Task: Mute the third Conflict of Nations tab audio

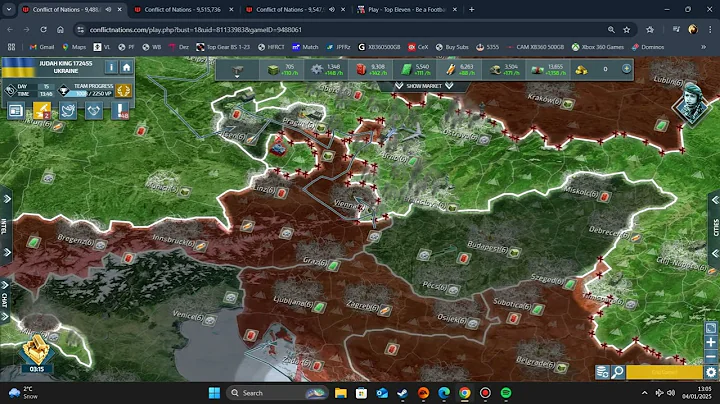Action: (x=332, y=9)
